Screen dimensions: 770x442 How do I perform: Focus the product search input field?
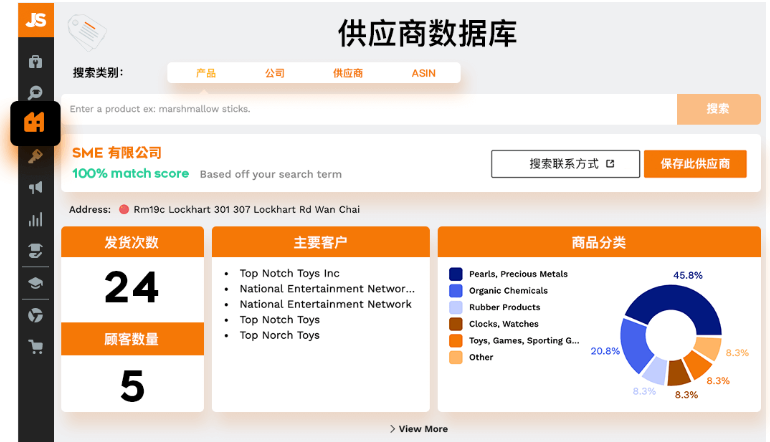point(369,109)
